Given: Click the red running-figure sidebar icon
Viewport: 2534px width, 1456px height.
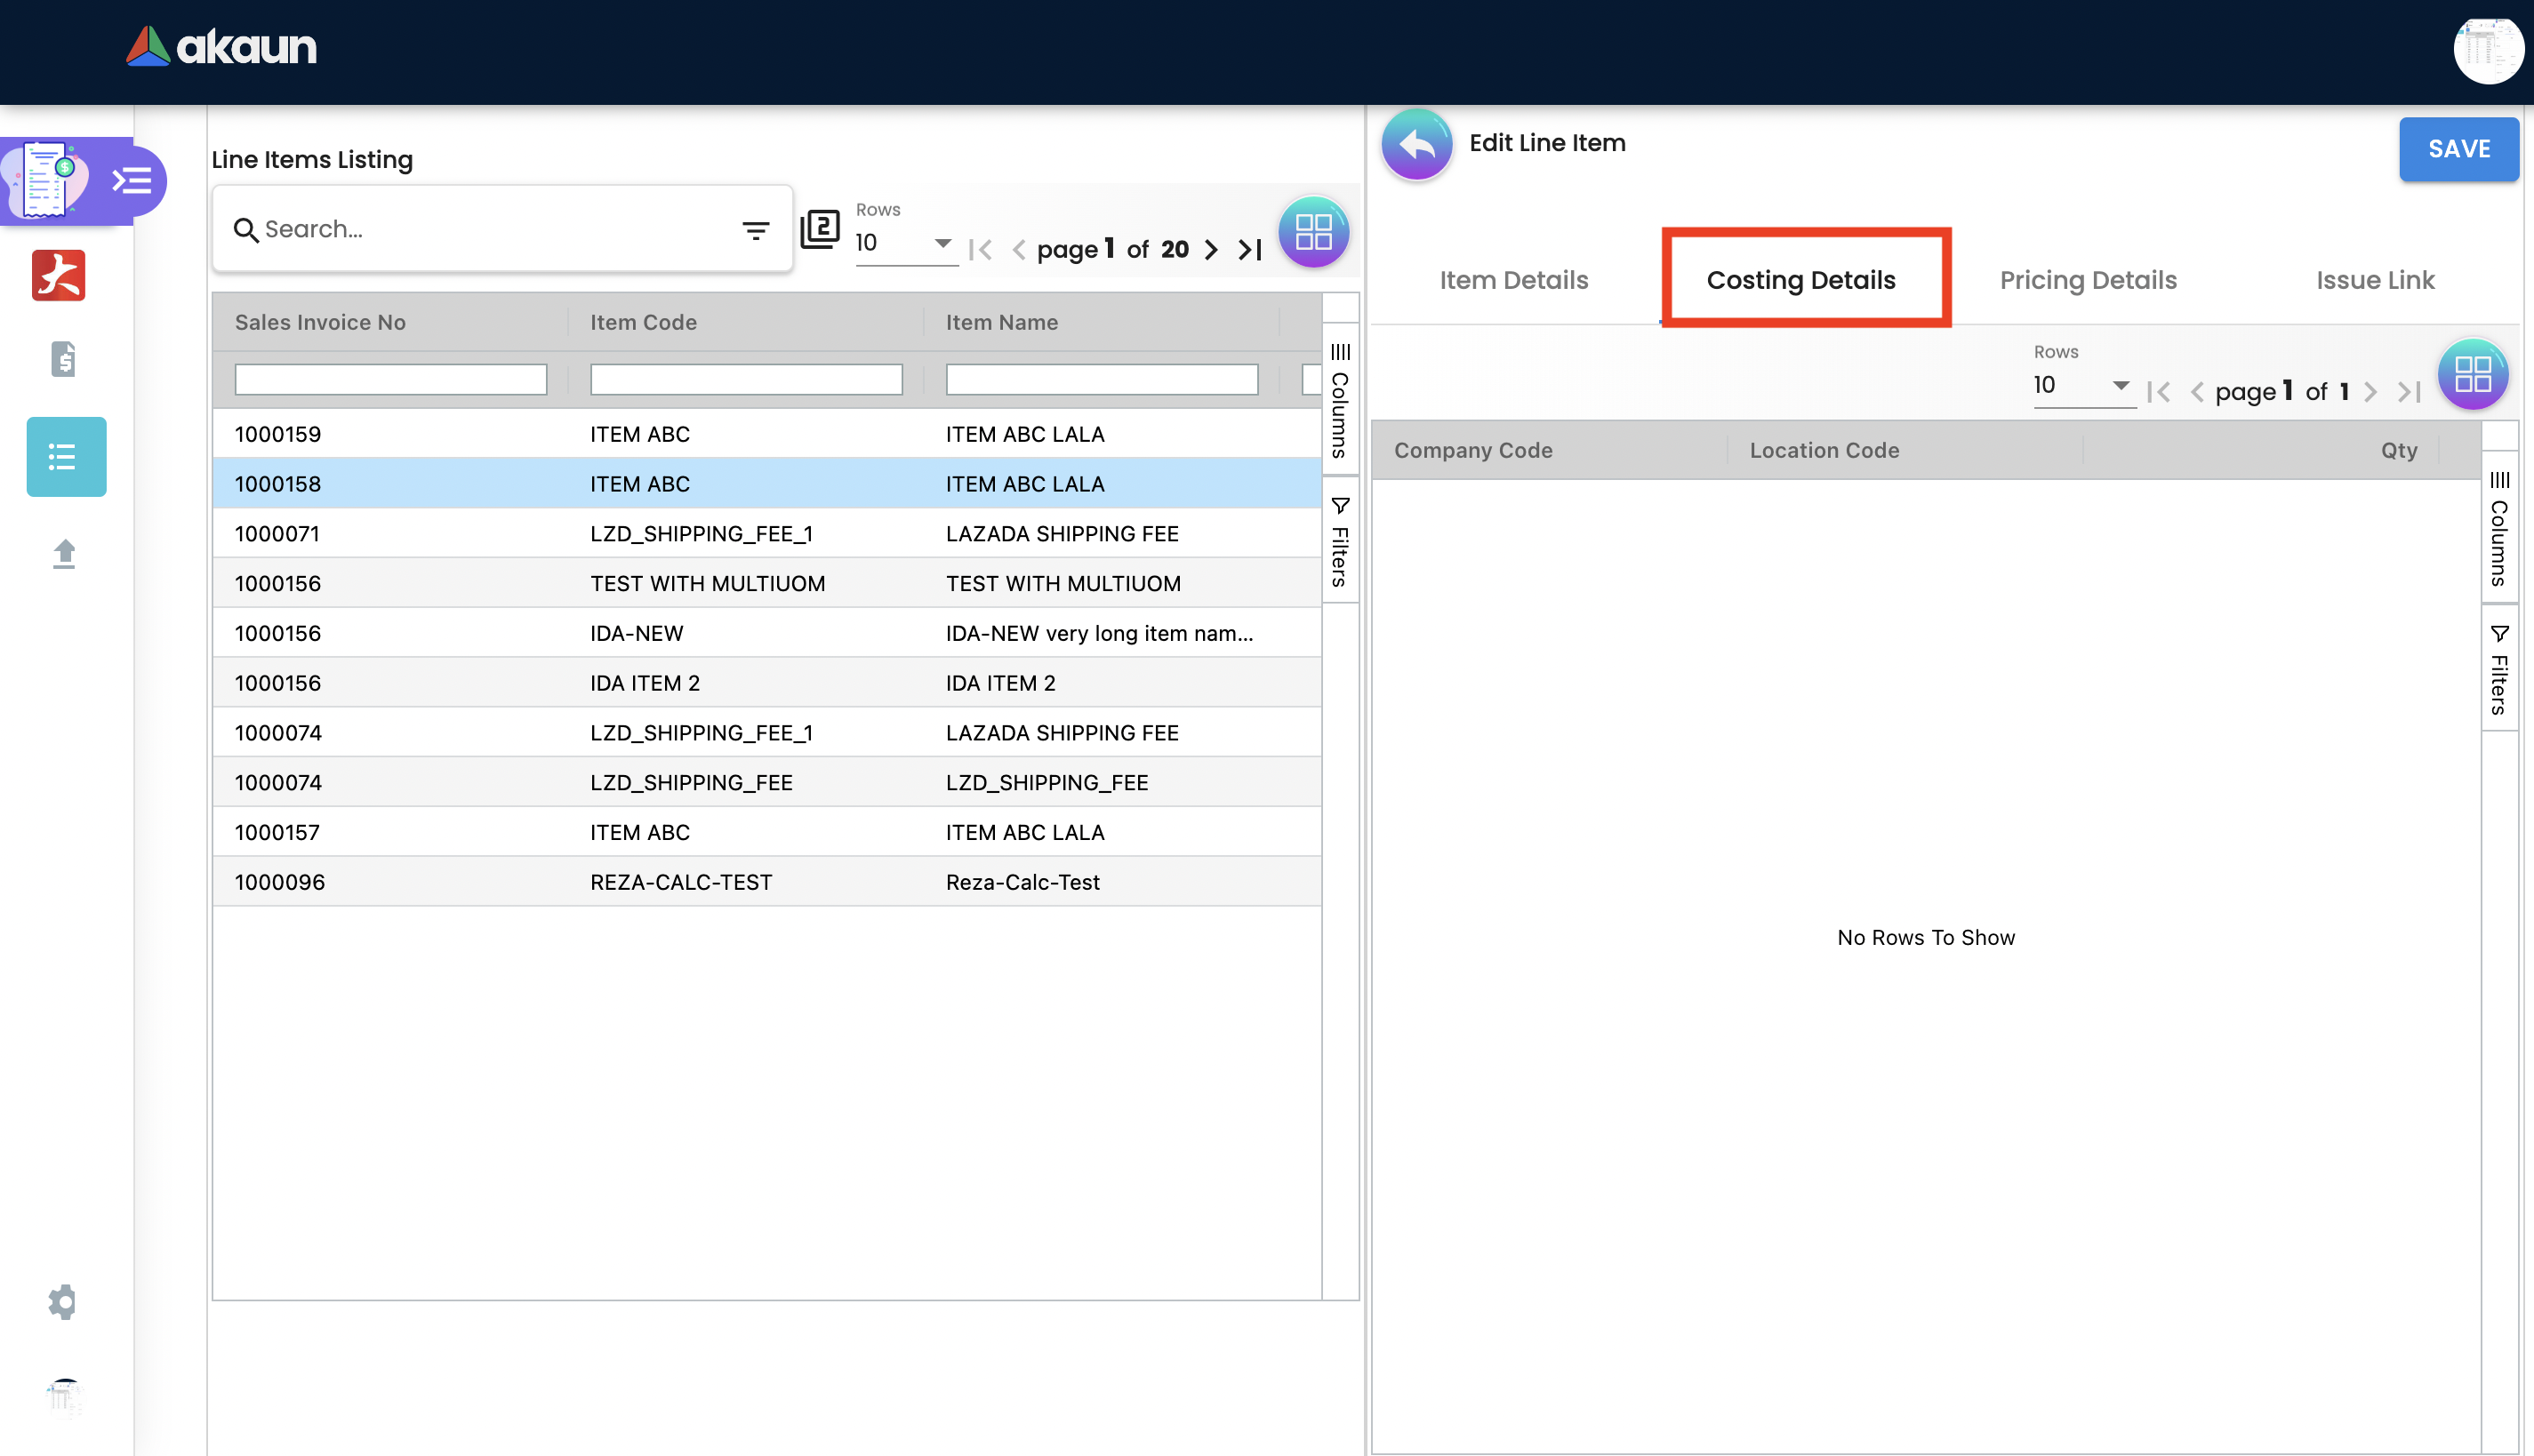Looking at the screenshot, I should [59, 275].
